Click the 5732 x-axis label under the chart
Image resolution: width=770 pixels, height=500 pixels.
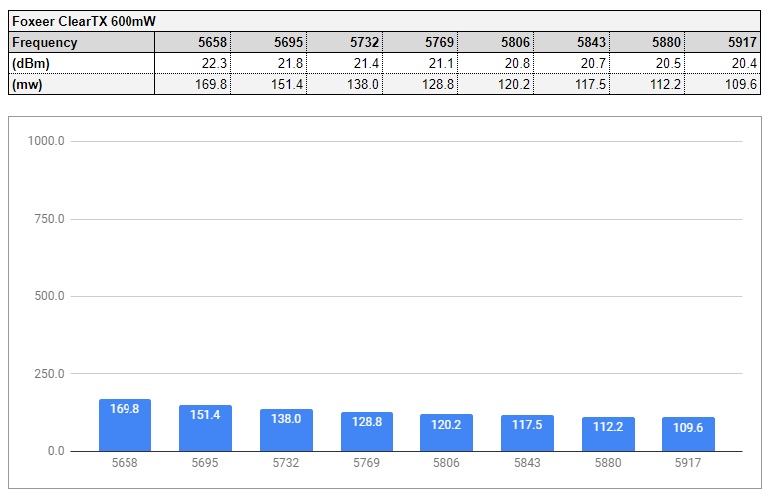286,463
